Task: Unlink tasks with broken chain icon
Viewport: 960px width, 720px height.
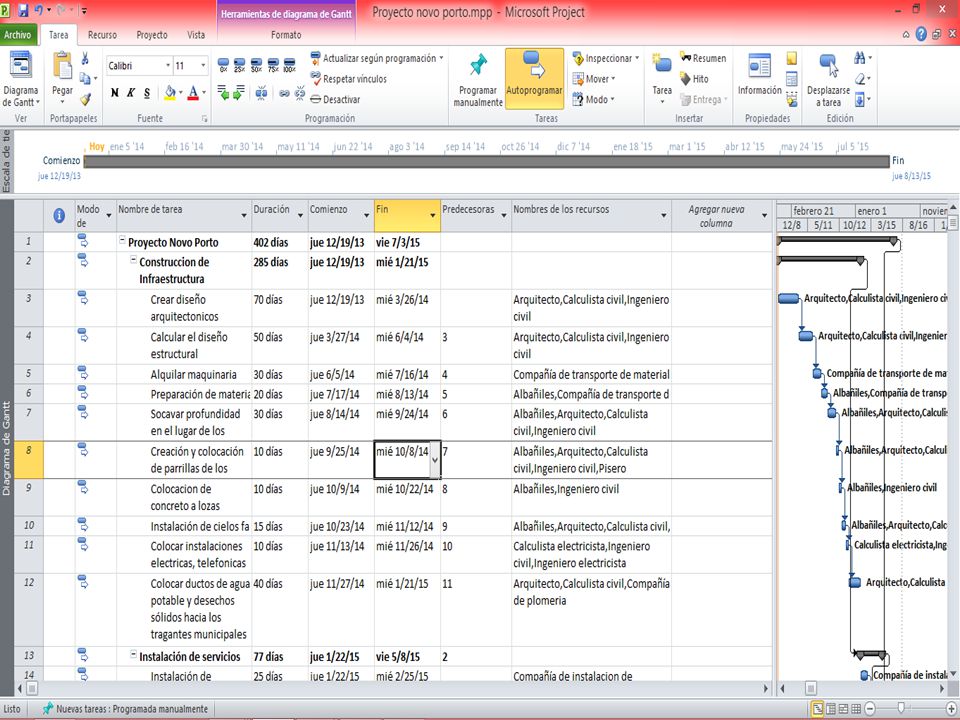Action: coord(300,93)
